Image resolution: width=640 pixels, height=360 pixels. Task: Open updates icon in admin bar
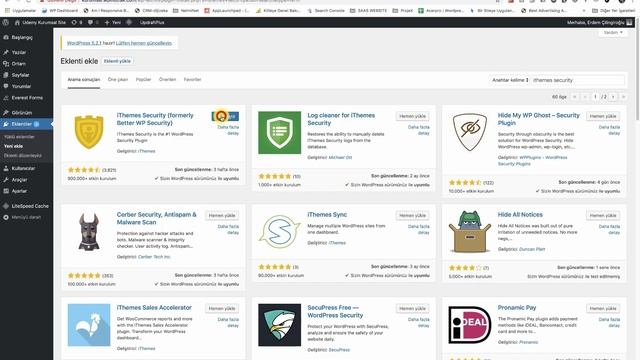point(77,22)
